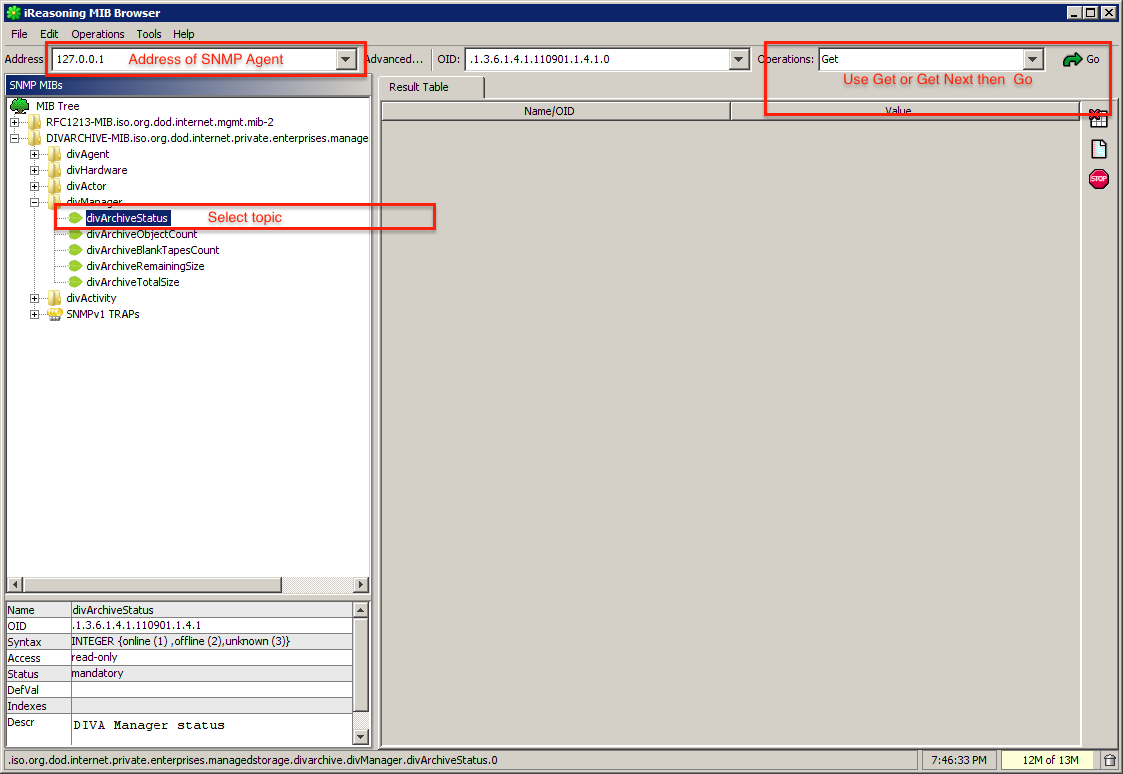The image size is (1123, 774).
Task: Select the divArchiveStatus green leaf icon
Action: click(75, 217)
